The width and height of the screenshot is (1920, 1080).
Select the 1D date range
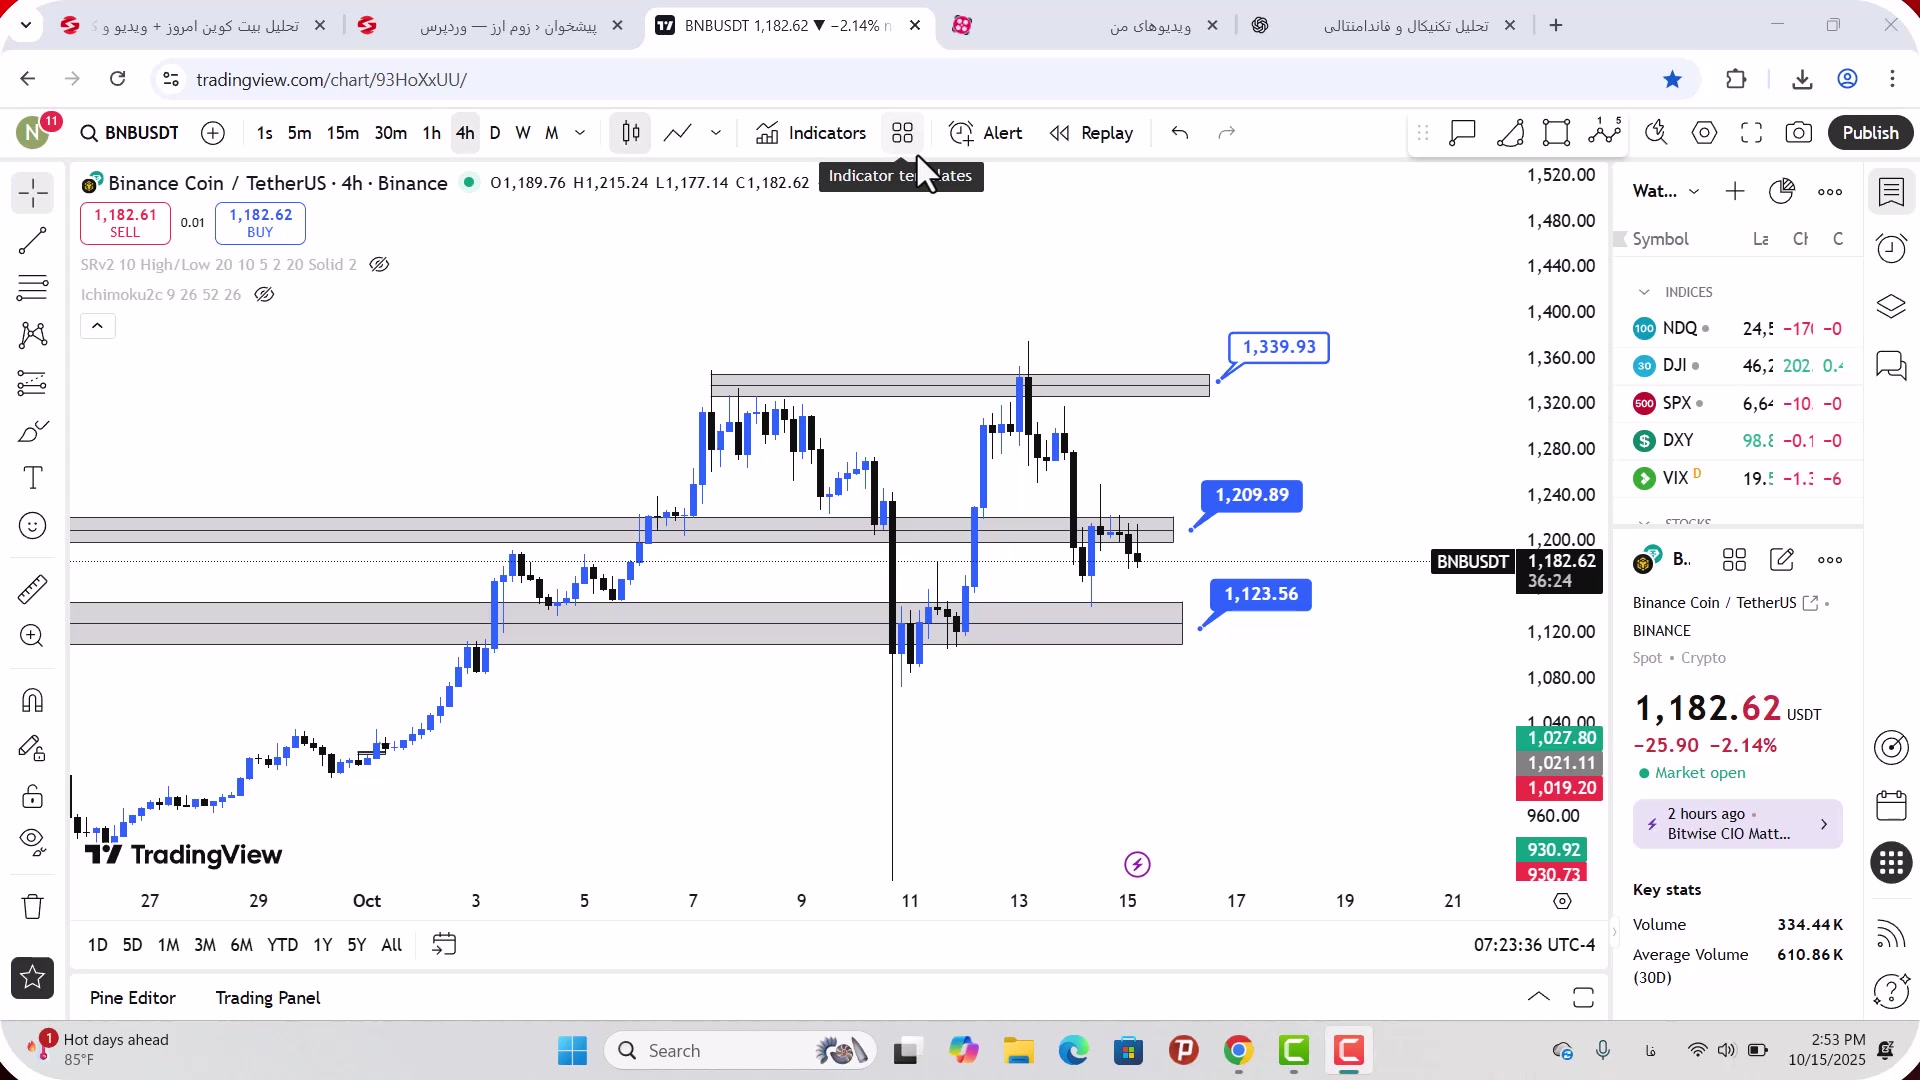(98, 945)
